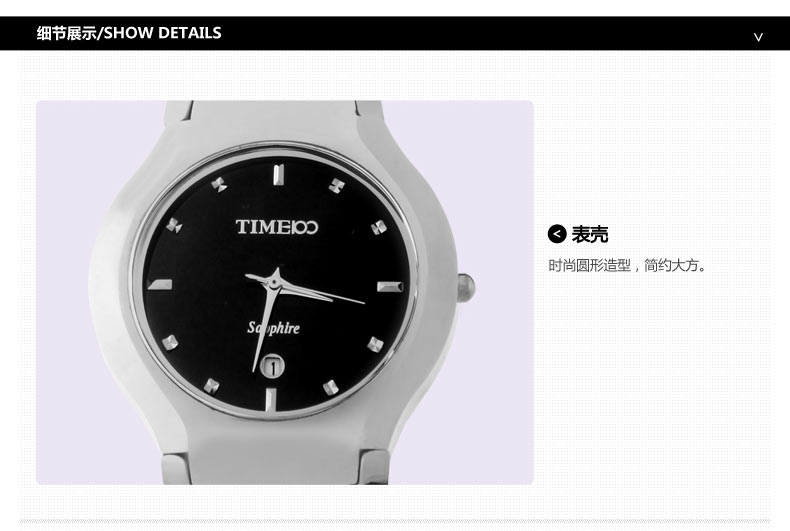Click the 9 o'clock hour marker
The image size is (790, 531).
click(160, 285)
